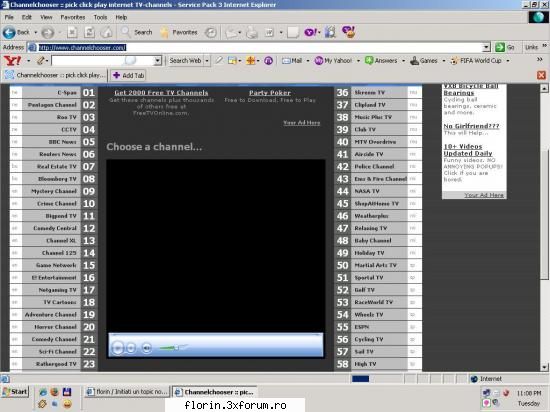
Task: Select the Channelchooser browser tab
Action: [x=55, y=75]
